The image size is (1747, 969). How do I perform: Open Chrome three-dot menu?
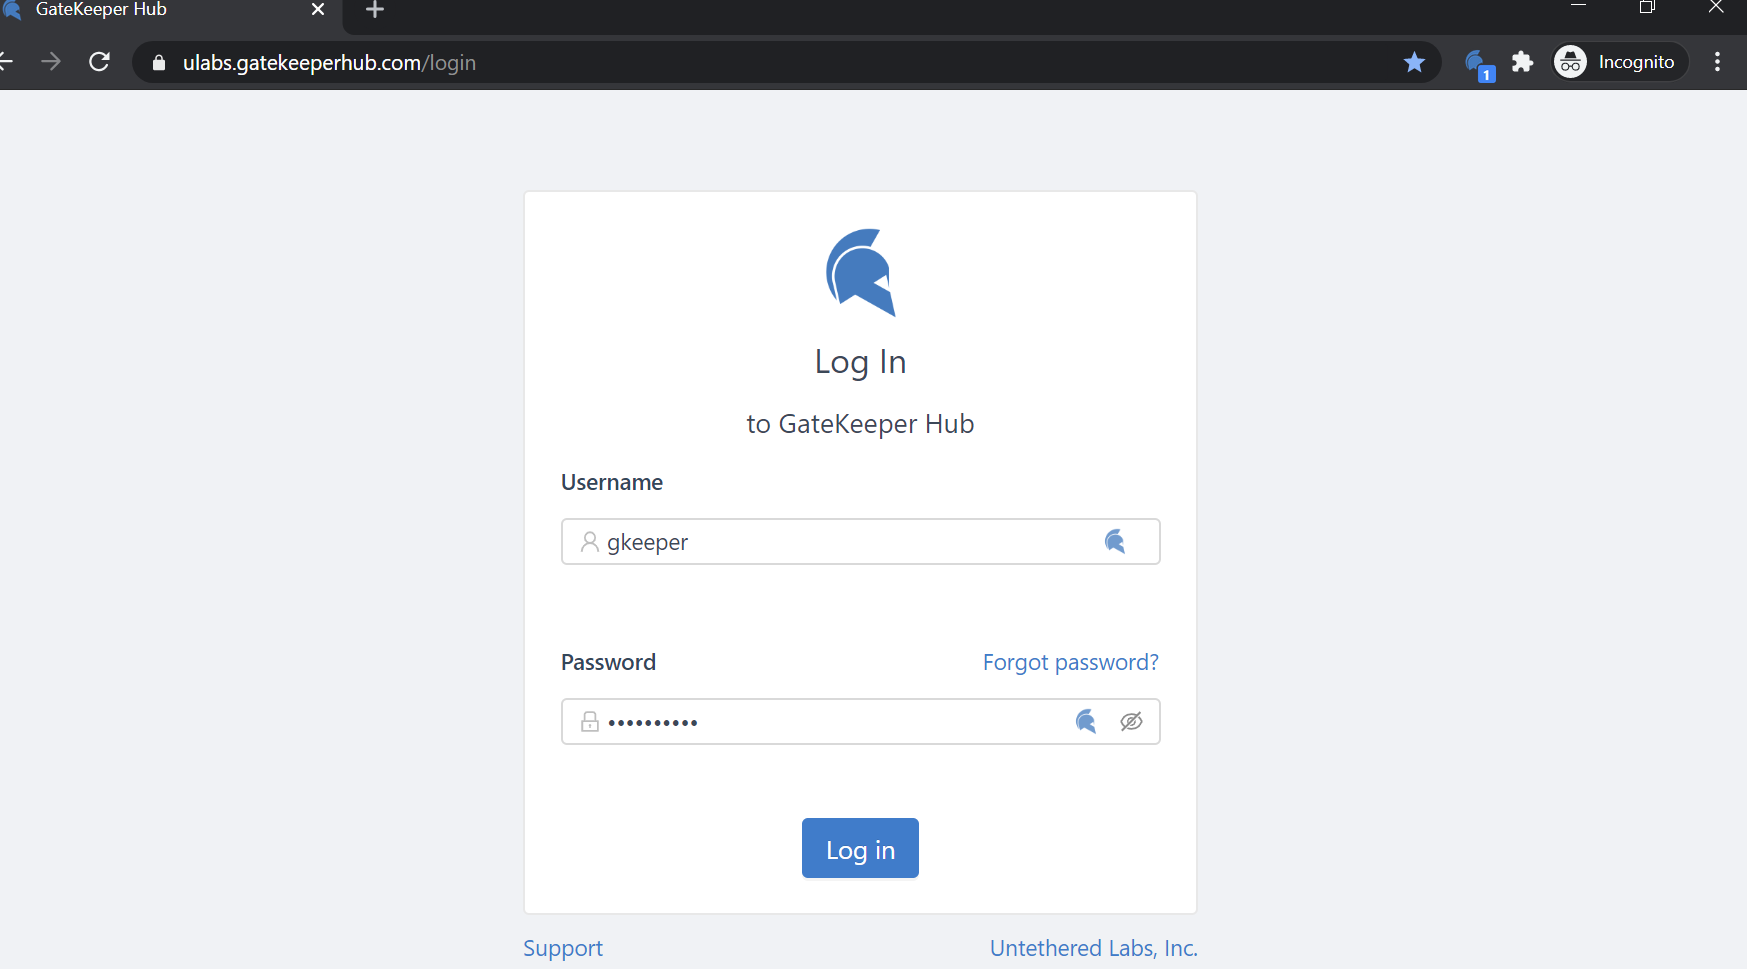1717,62
